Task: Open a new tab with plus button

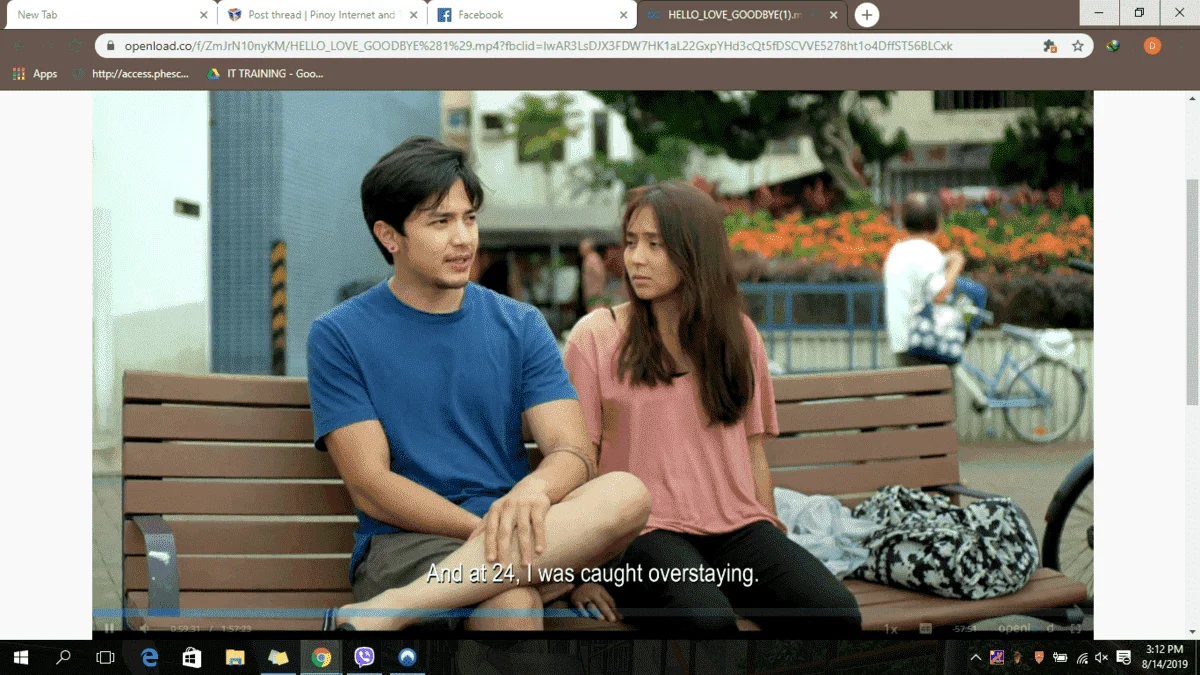Action: (867, 15)
